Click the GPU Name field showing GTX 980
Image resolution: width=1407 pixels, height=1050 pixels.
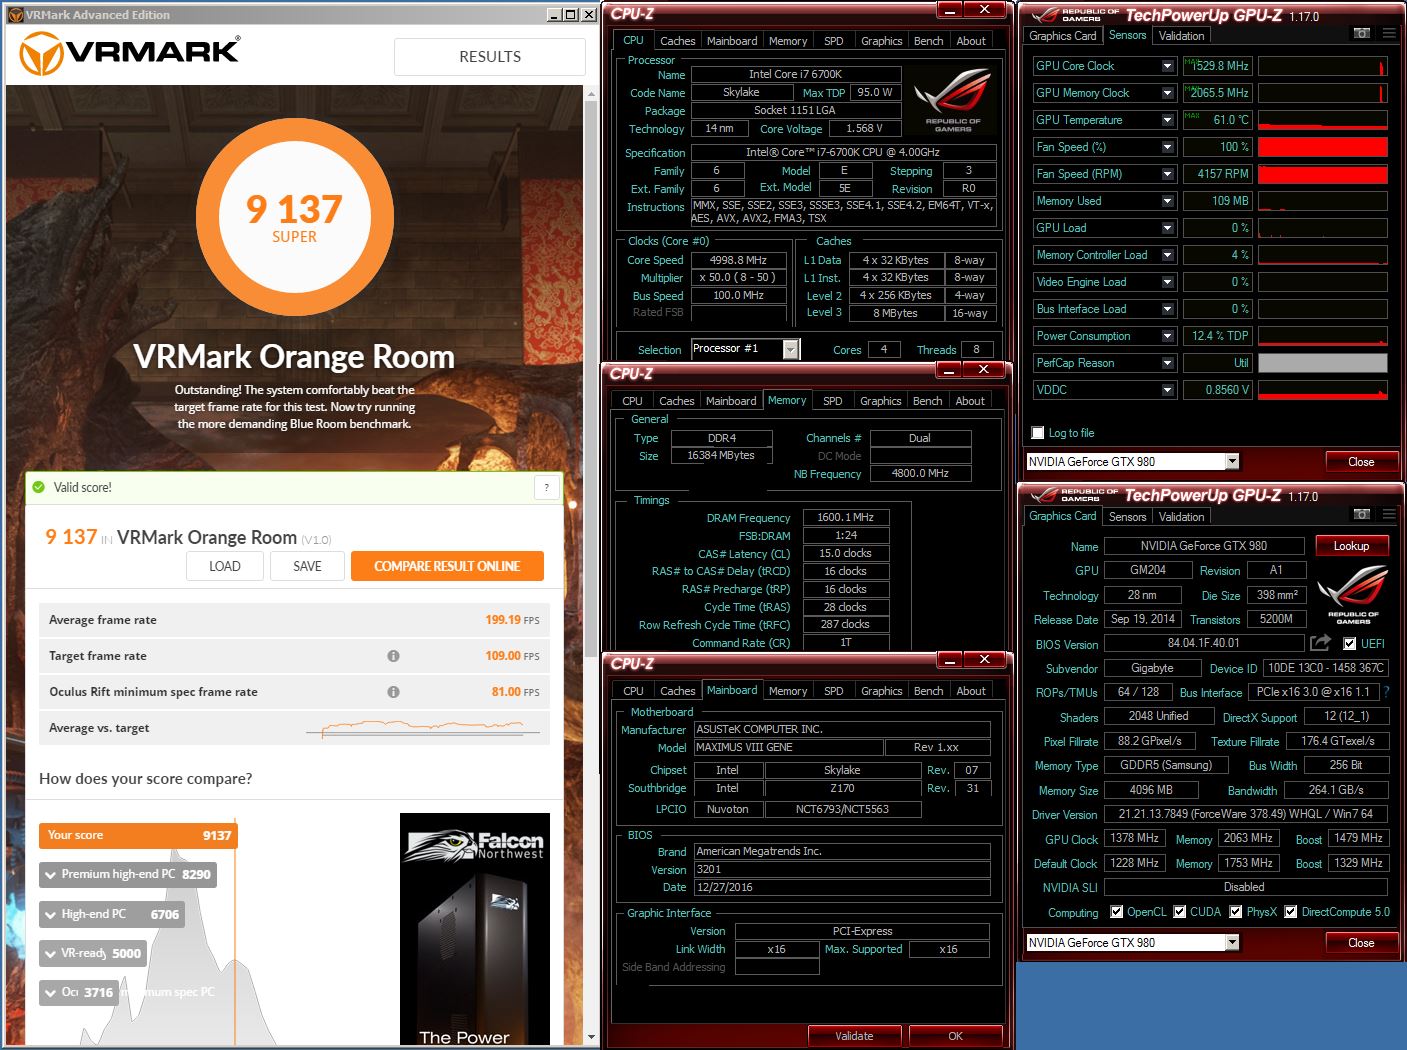coord(1204,546)
